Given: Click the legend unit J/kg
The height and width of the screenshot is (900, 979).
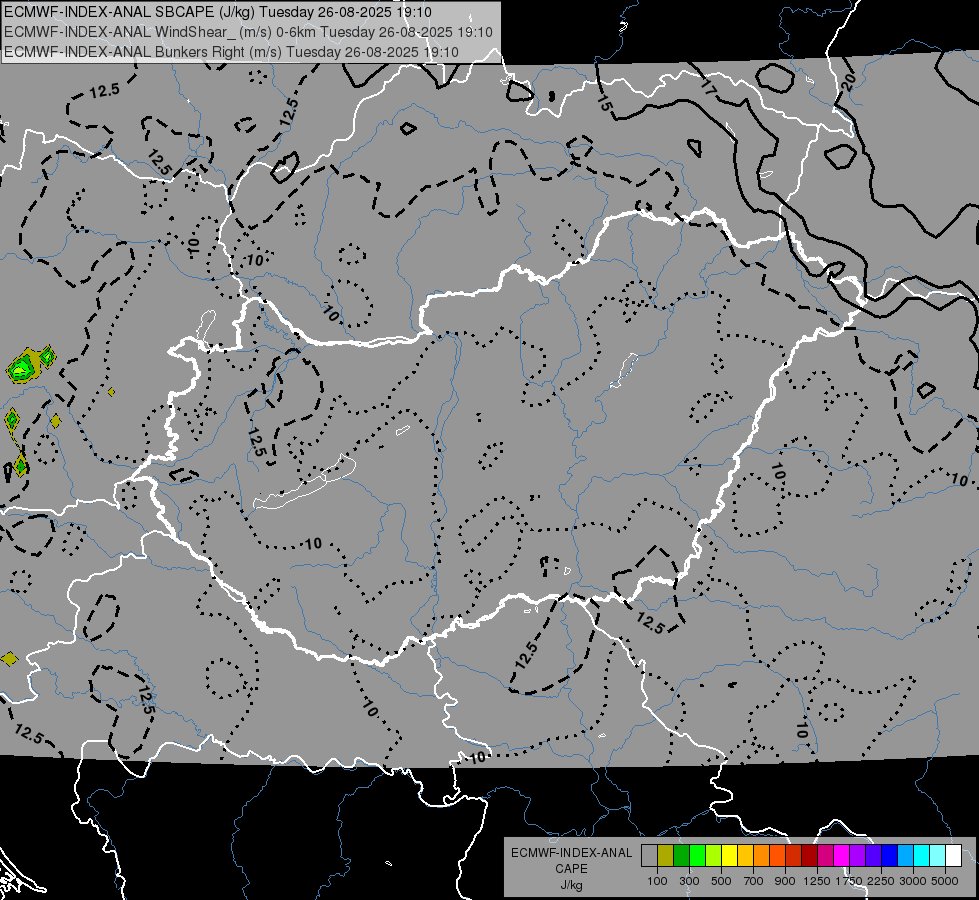Looking at the screenshot, I should click(571, 885).
